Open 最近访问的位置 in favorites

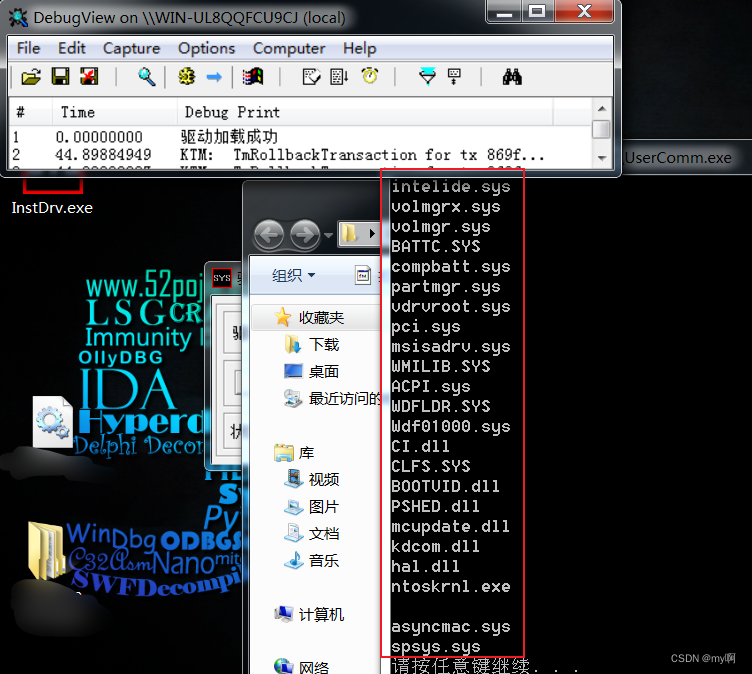coord(332,398)
